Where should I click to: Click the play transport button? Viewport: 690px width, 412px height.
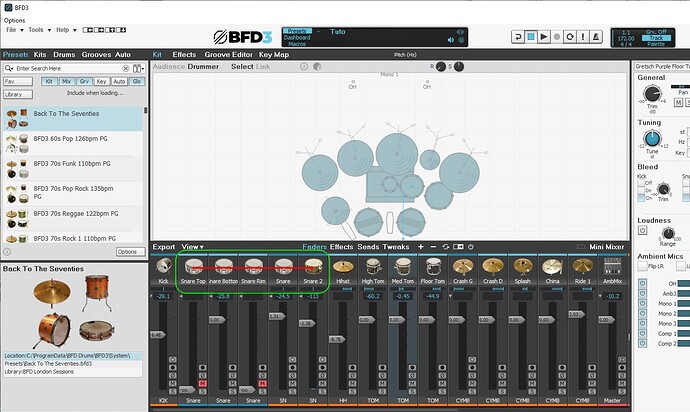click(x=544, y=37)
